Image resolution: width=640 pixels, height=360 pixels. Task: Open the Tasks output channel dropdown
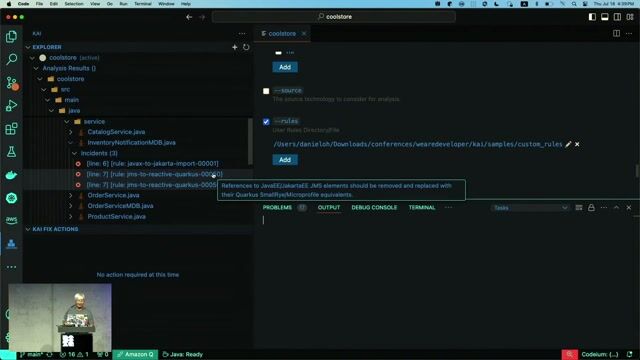(530, 208)
